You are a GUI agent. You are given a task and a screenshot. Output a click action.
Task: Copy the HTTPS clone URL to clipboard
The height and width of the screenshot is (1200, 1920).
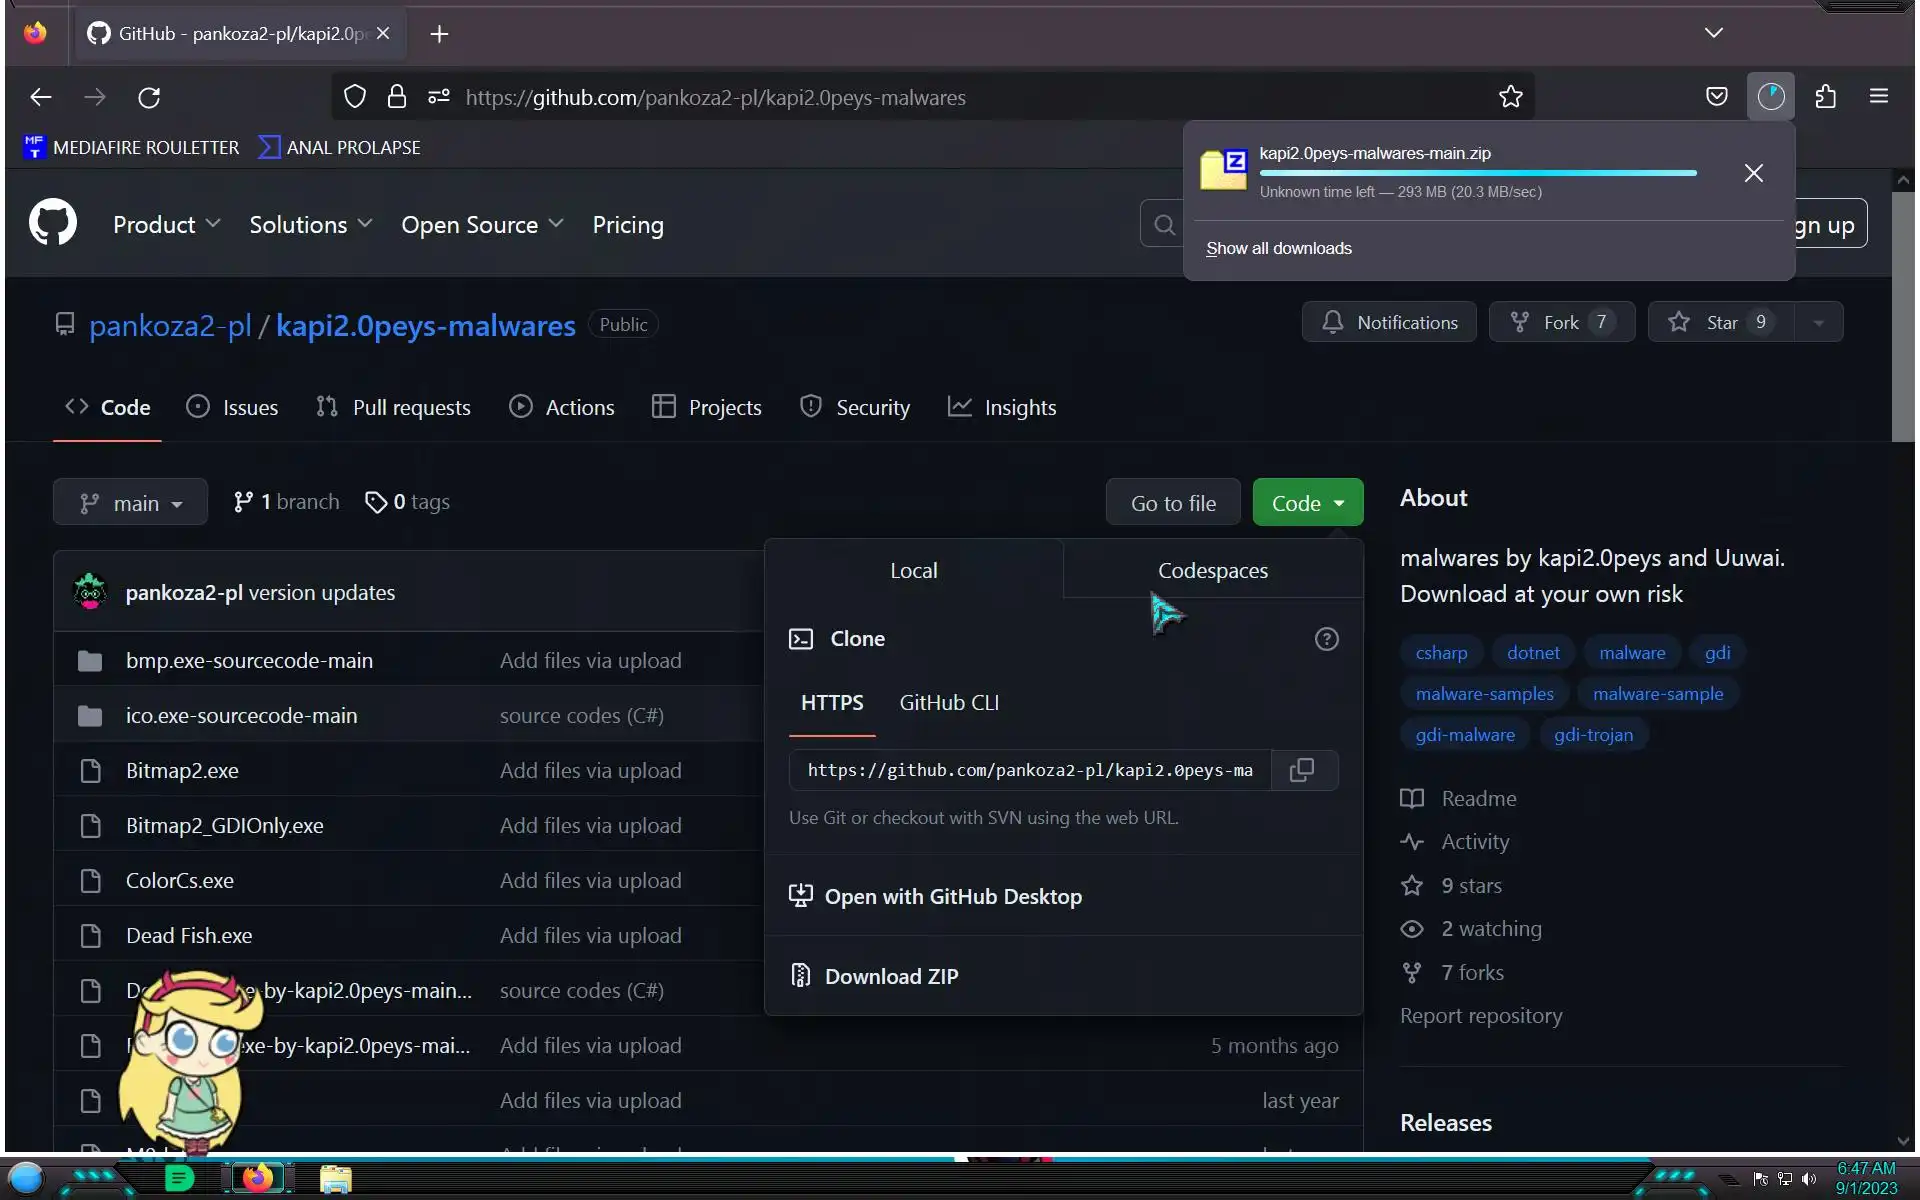pyautogui.click(x=1302, y=770)
